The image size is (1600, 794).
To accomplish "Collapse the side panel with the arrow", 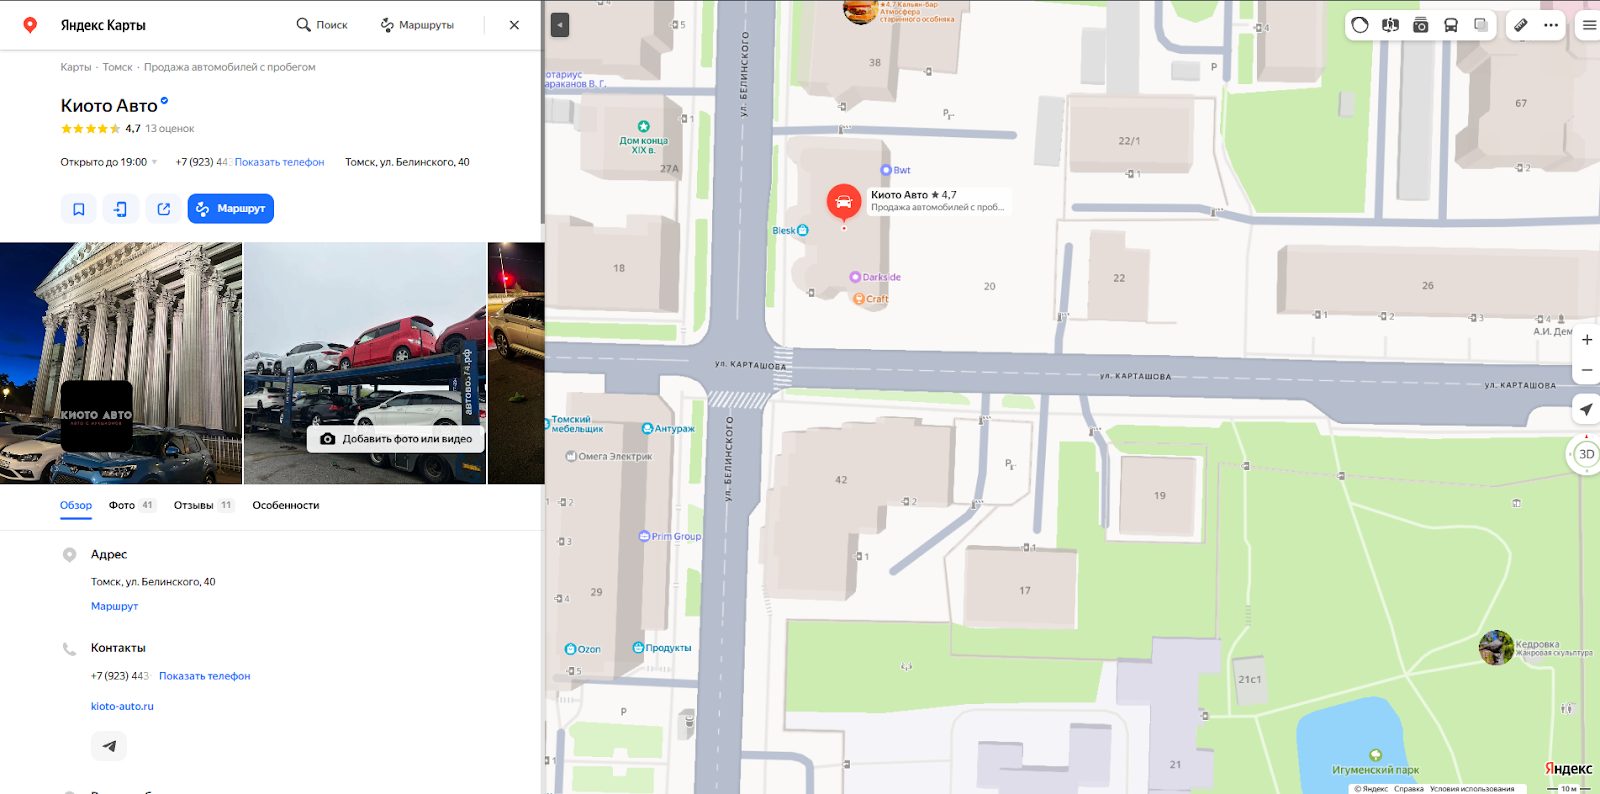I will (560, 25).
